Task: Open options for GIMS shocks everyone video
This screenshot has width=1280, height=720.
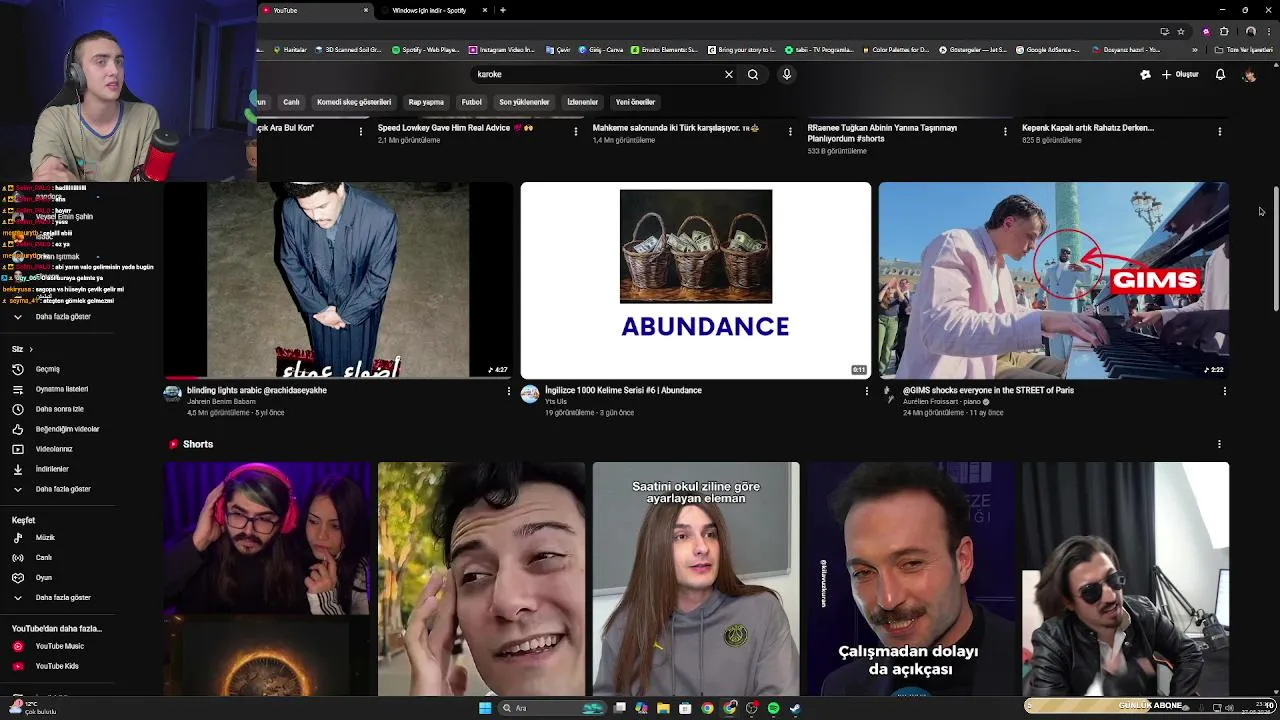Action: pos(1224,391)
